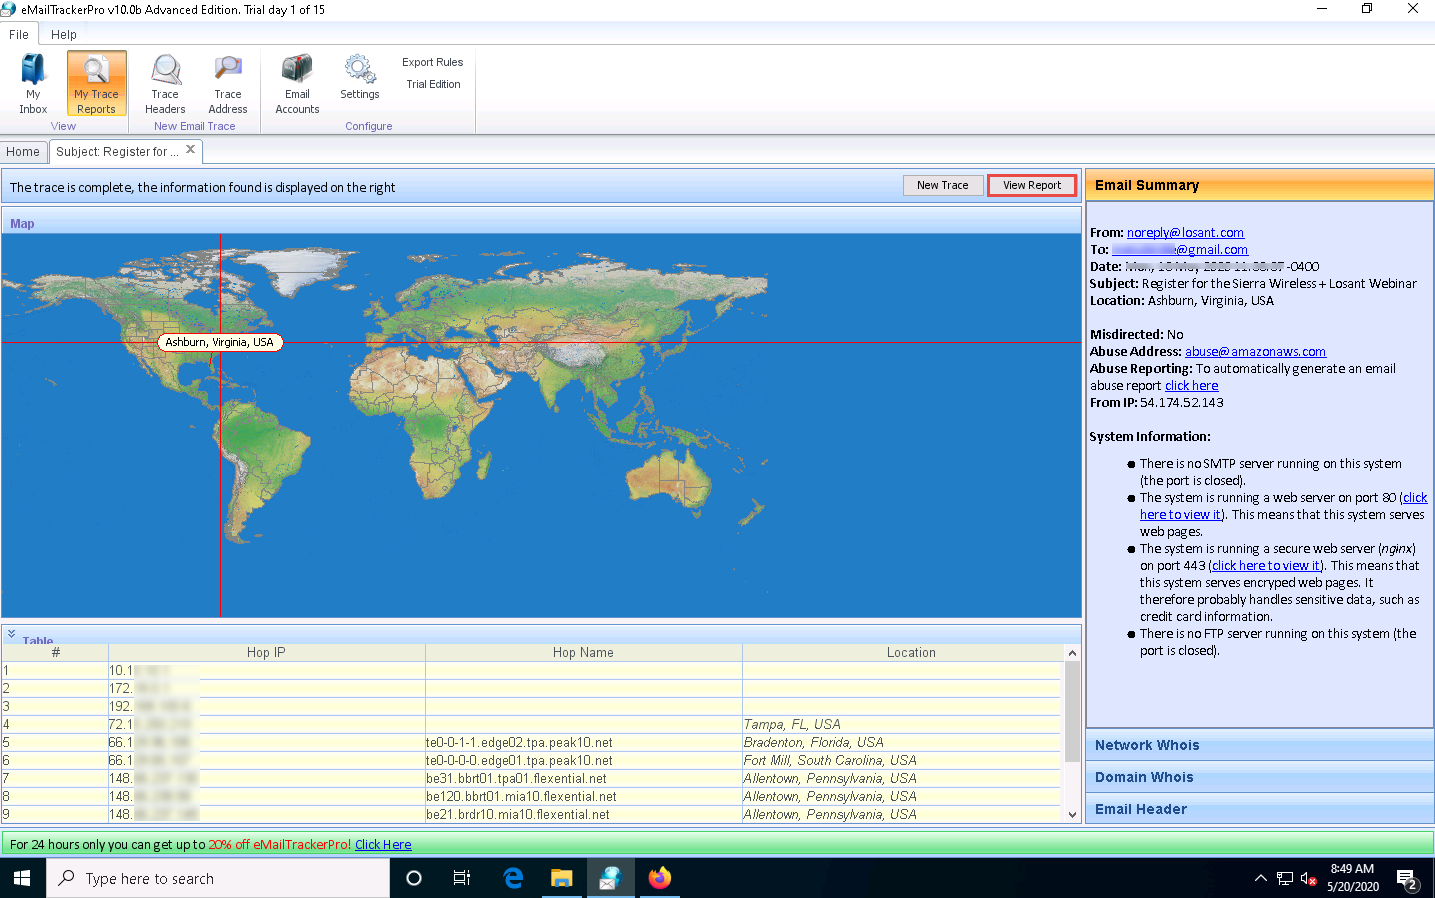Switch to the Home tab
The image size is (1435, 898).
(x=23, y=152)
